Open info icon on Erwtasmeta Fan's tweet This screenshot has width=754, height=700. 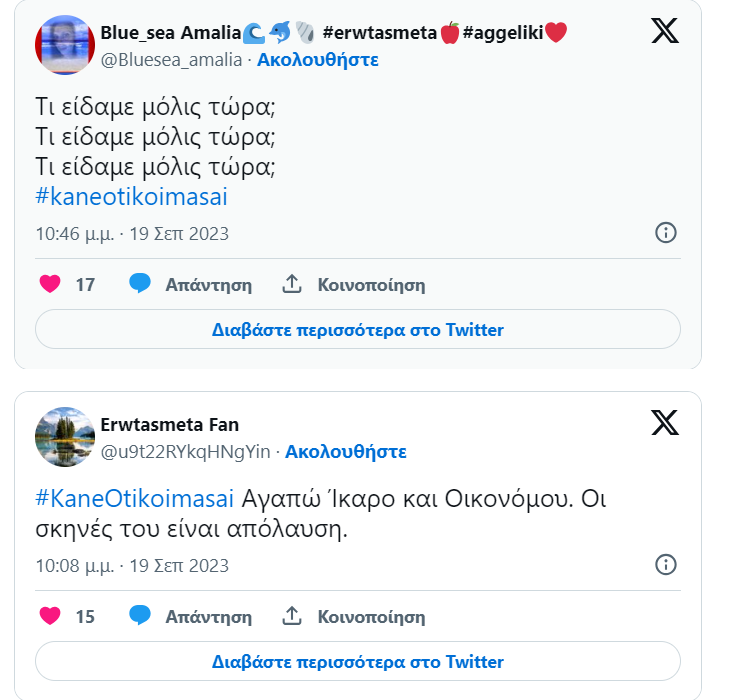[x=665, y=565]
